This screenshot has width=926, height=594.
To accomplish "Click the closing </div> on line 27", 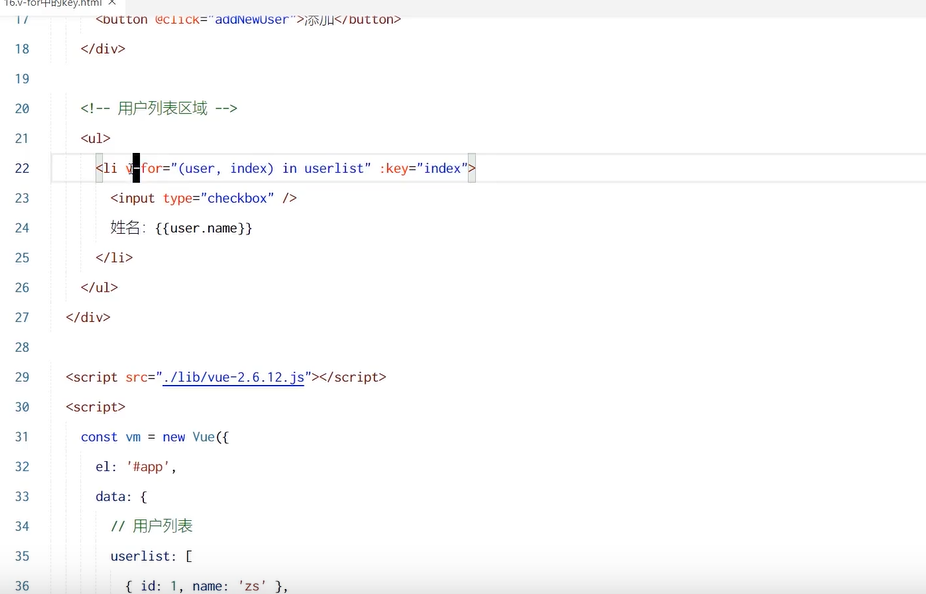I will point(88,318).
